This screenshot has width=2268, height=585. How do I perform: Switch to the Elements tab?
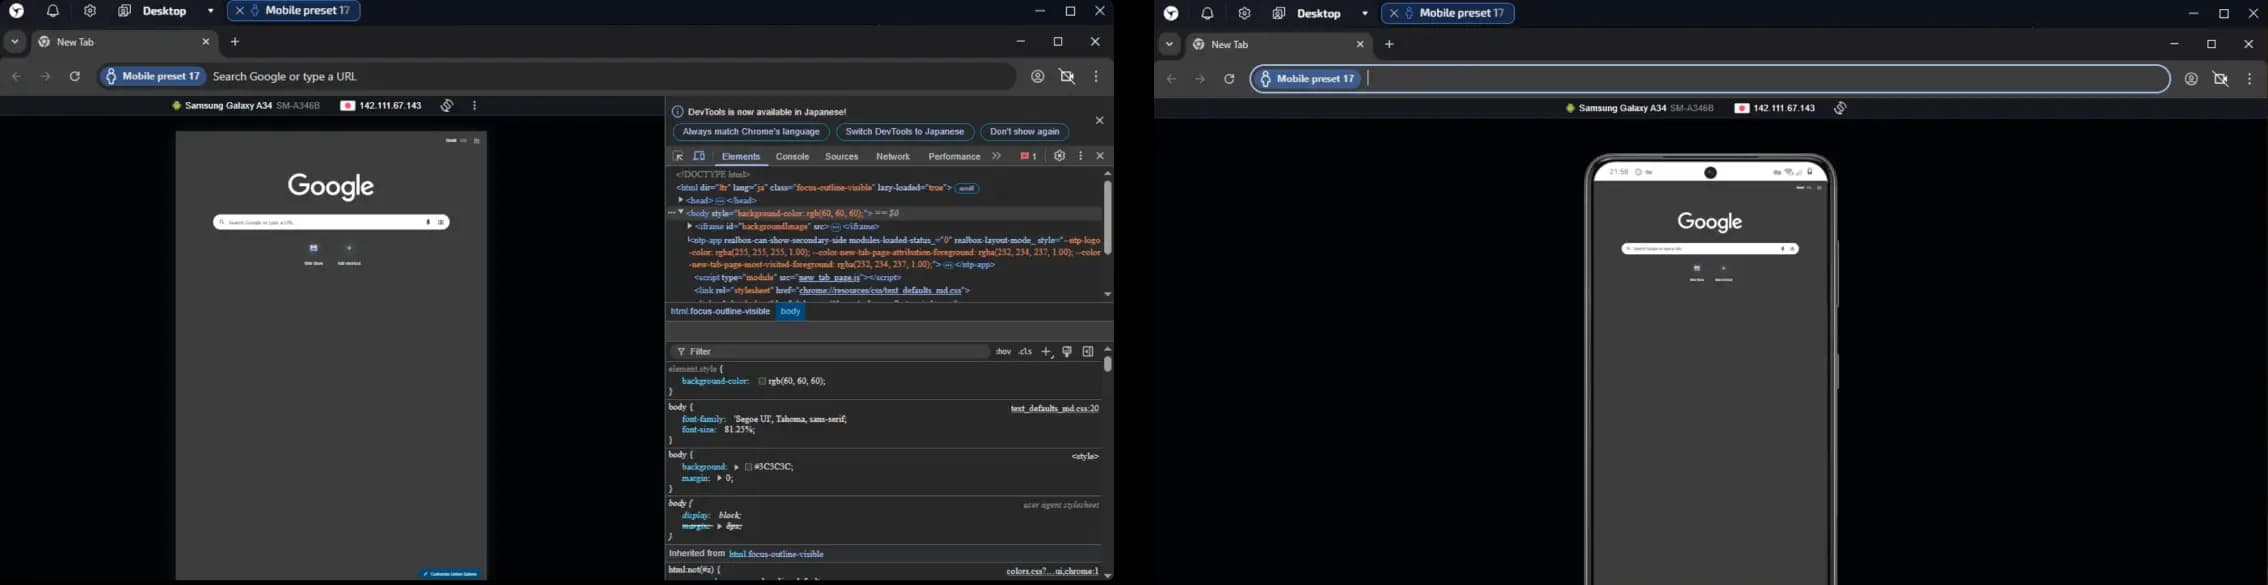(x=741, y=157)
